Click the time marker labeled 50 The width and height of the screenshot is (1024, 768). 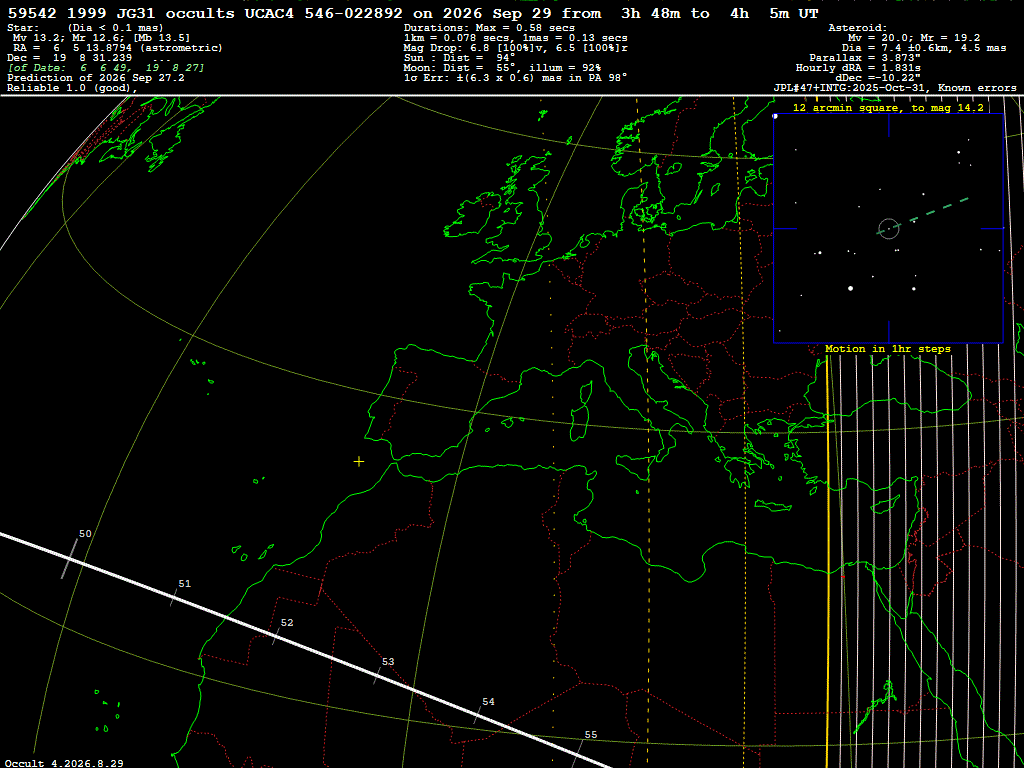[x=85, y=534]
